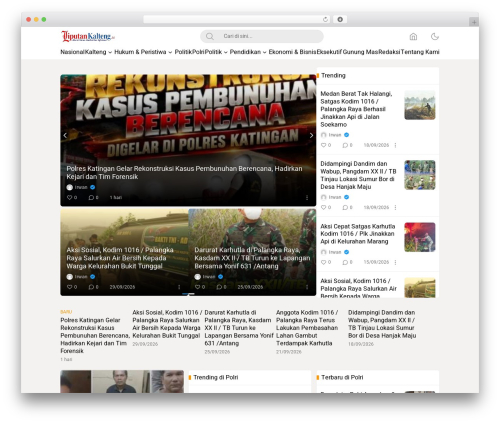Open comments on trending Didampingi Dandim article

(345, 207)
